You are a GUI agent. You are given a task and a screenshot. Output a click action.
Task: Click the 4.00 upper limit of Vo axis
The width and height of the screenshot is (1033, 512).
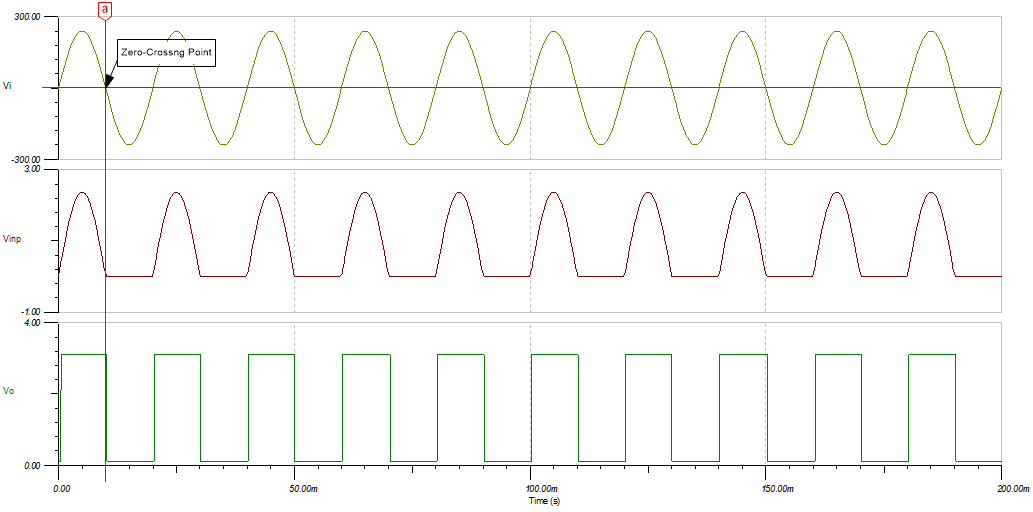(x=33, y=324)
